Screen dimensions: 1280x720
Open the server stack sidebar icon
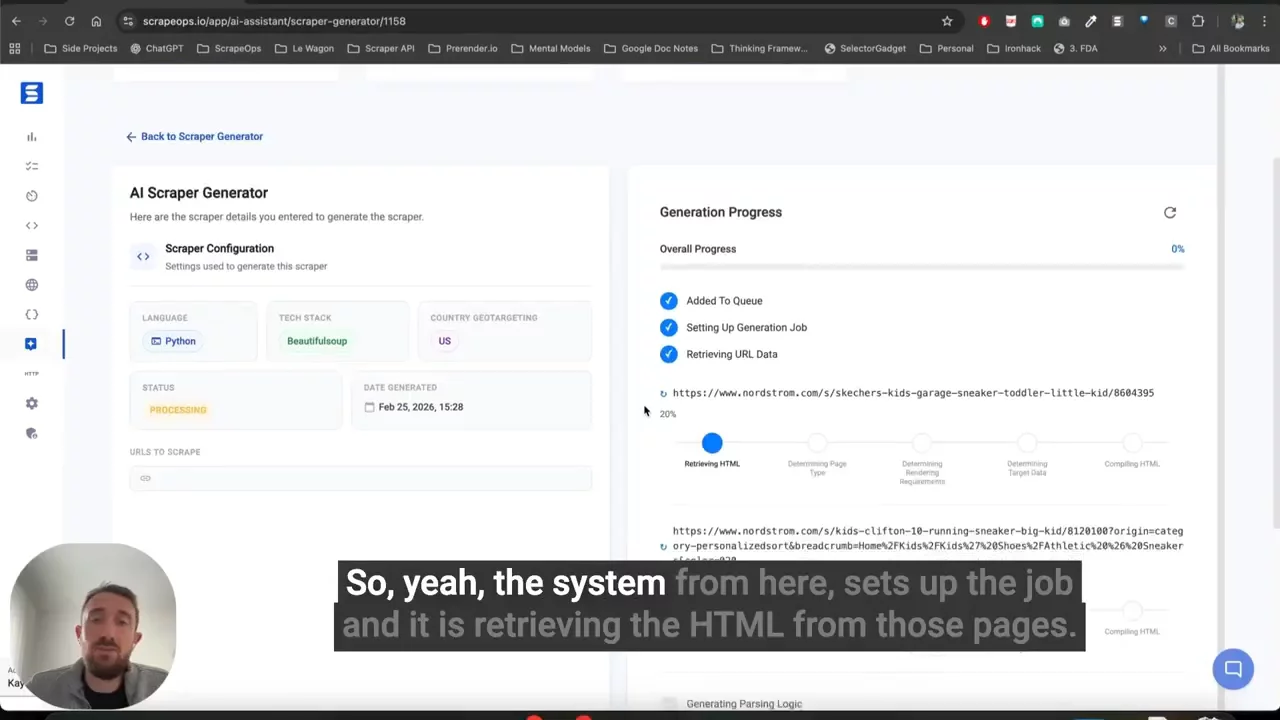pyautogui.click(x=31, y=255)
